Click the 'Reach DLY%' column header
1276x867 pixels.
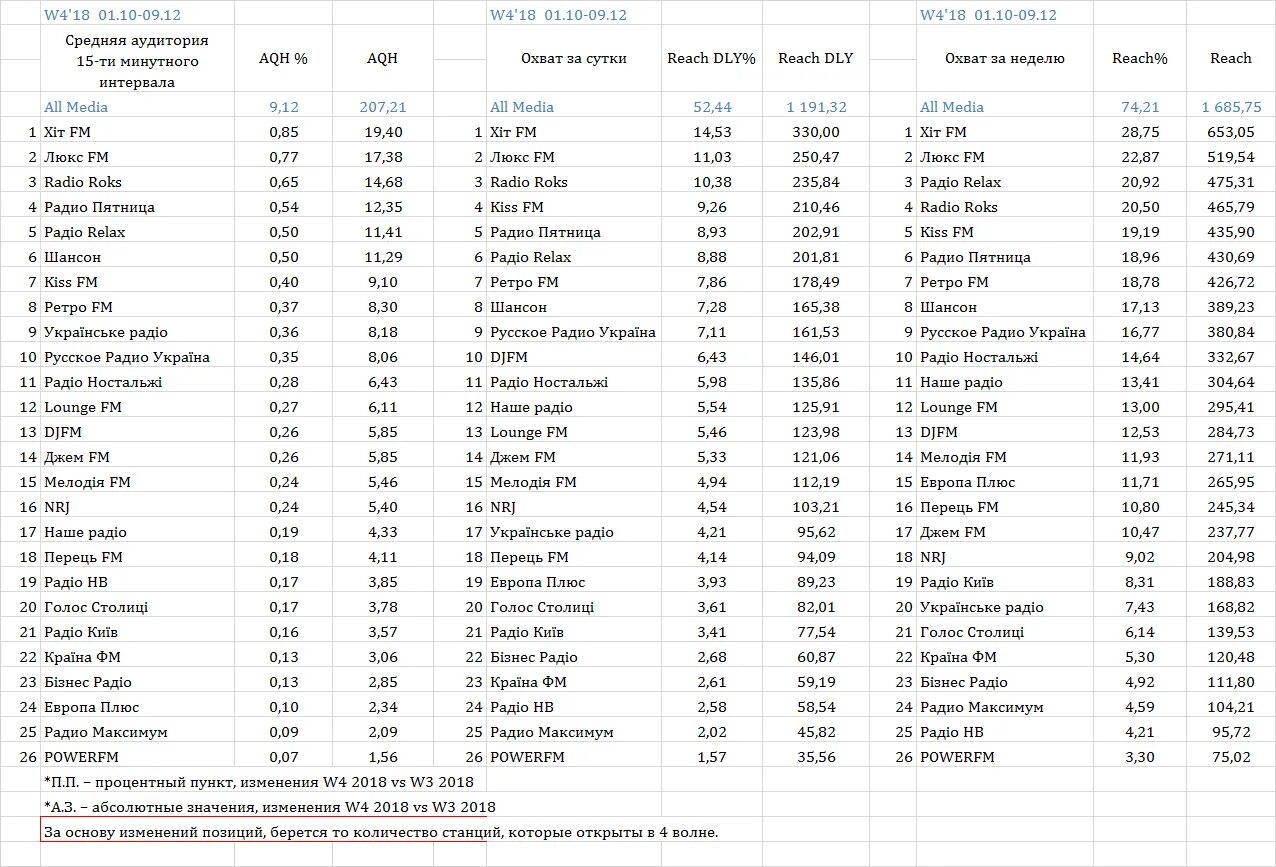pyautogui.click(x=711, y=58)
